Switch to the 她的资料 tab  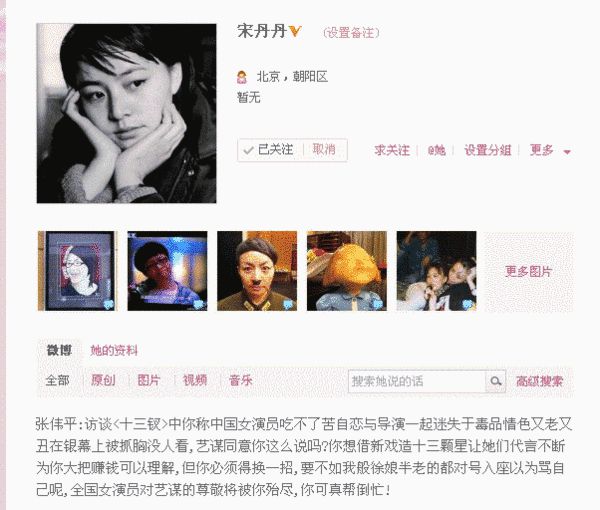pyautogui.click(x=114, y=350)
